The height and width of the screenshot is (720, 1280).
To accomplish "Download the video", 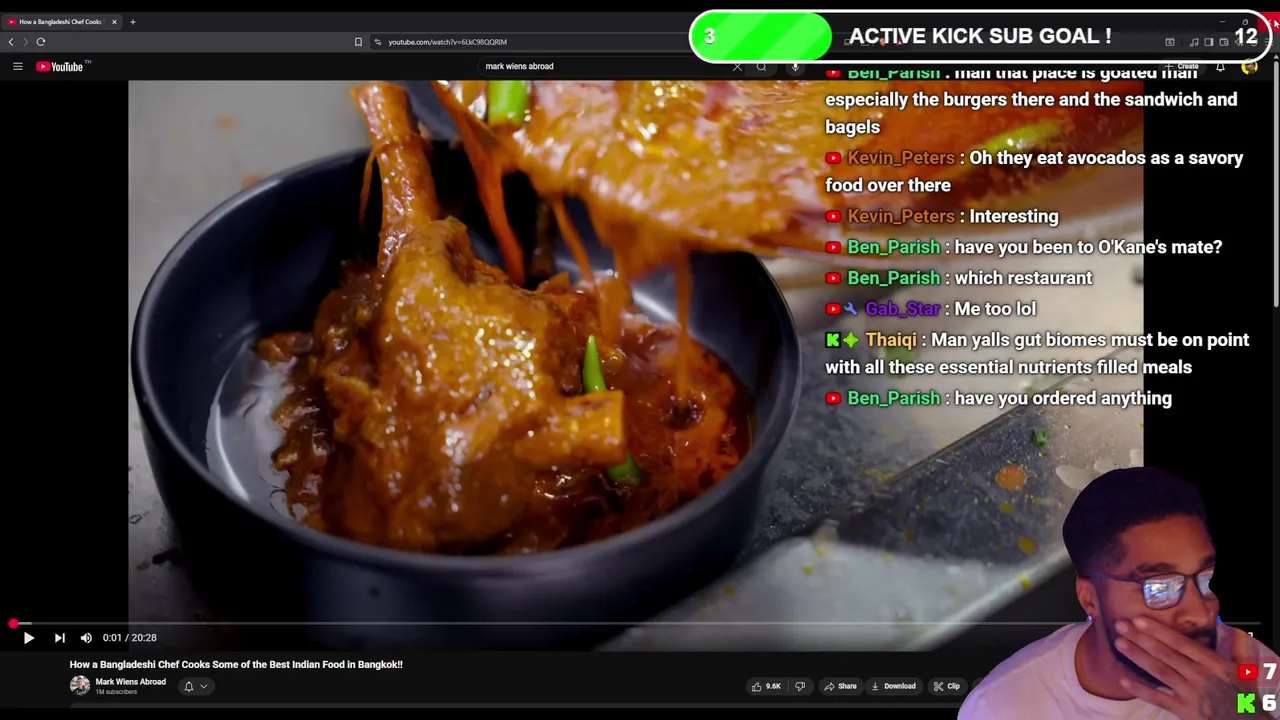I will 893,686.
